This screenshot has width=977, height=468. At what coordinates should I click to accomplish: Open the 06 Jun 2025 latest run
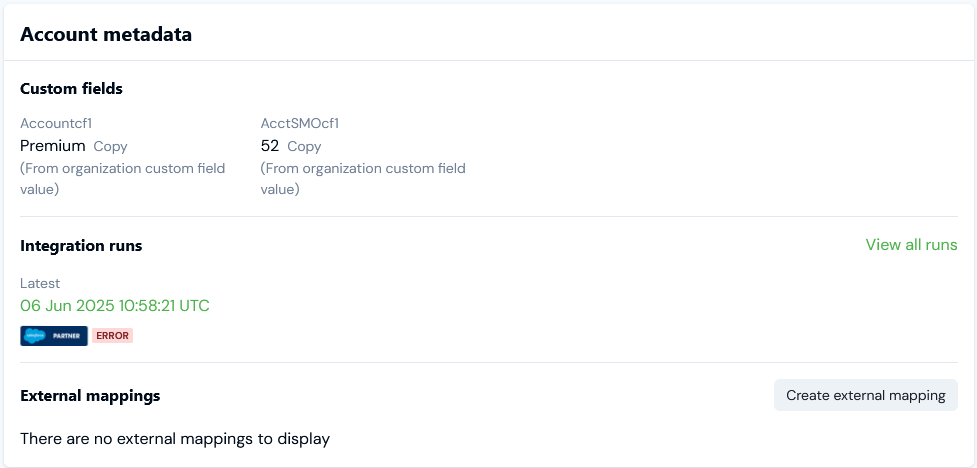pyautogui.click(x=115, y=305)
